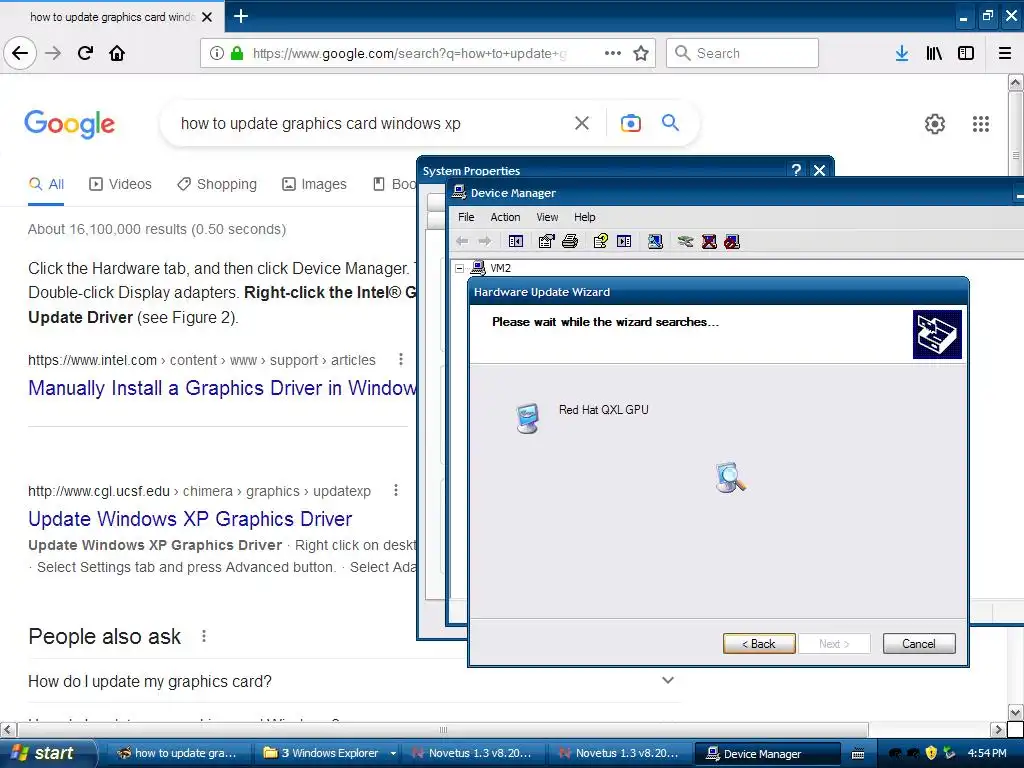Click the Uninstall device icon with red X
The width and height of the screenshot is (1024, 768).
[x=709, y=242]
